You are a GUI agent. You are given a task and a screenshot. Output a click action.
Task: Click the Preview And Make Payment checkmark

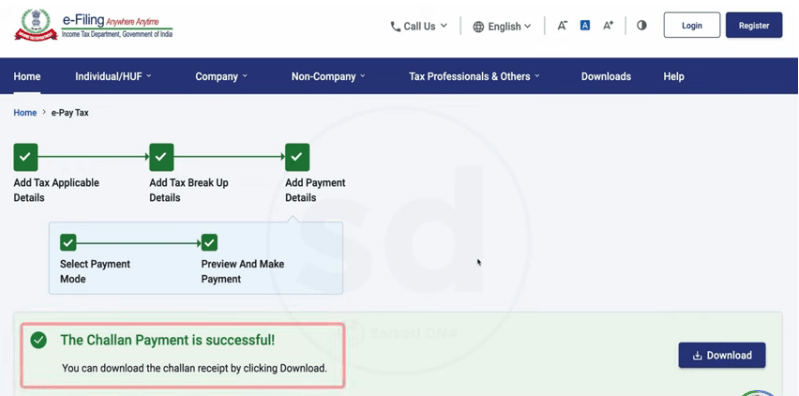[x=209, y=243]
